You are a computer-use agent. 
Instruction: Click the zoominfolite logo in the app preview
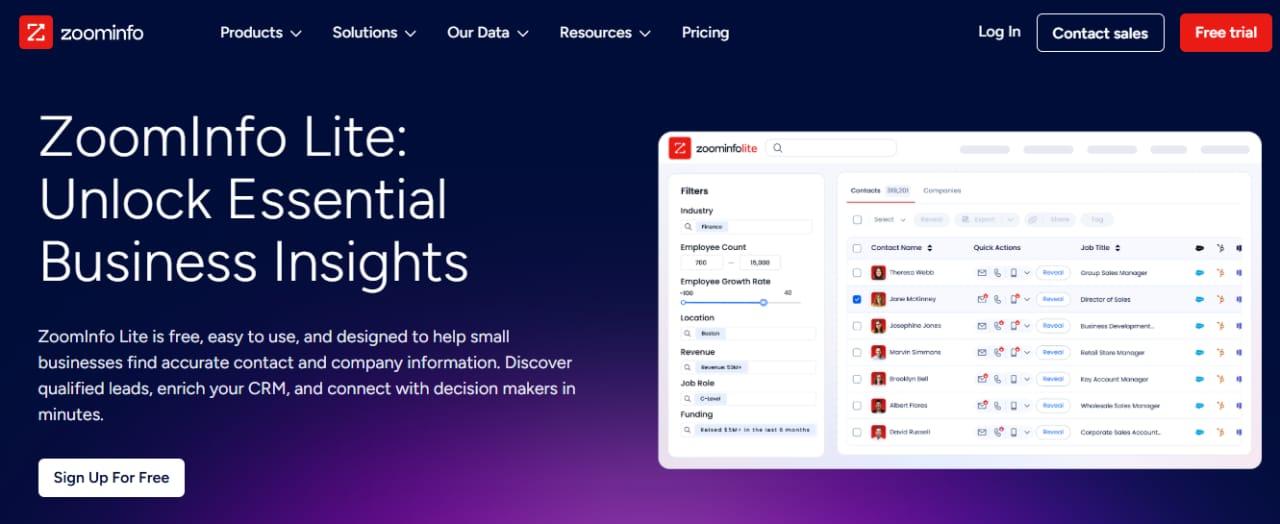[x=713, y=148]
